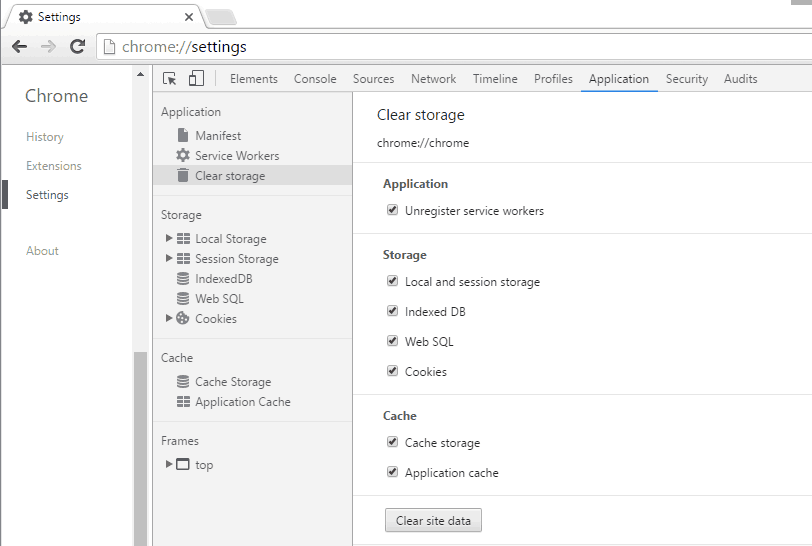Screen dimensions: 812x546
Task: Open Extensions in Chrome sidebar
Action: pyautogui.click(x=54, y=166)
